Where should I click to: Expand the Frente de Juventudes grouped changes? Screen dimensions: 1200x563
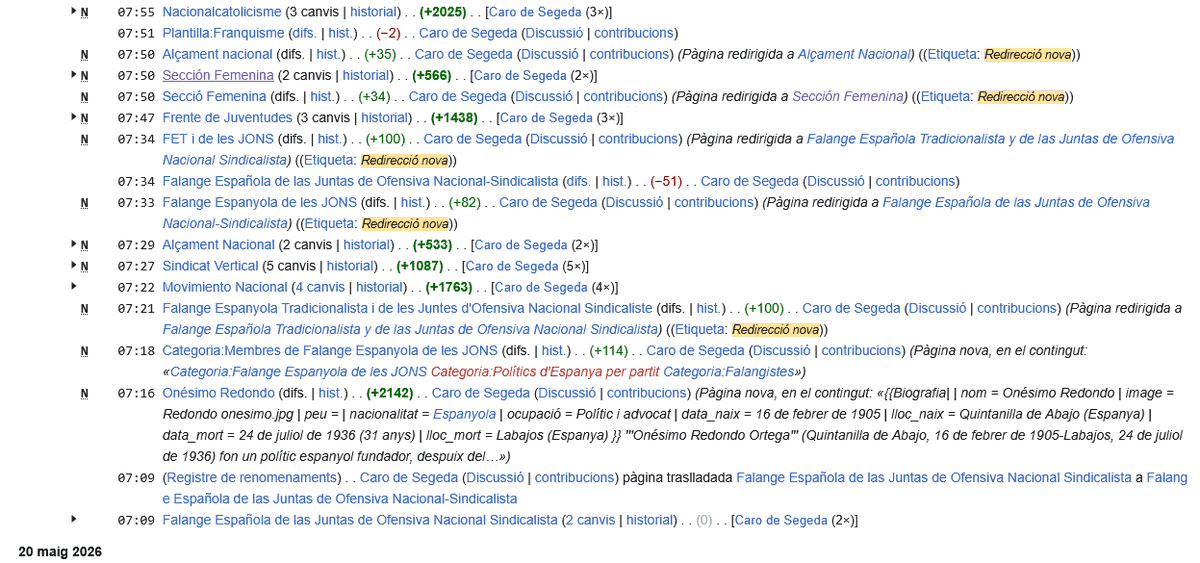[x=74, y=117]
